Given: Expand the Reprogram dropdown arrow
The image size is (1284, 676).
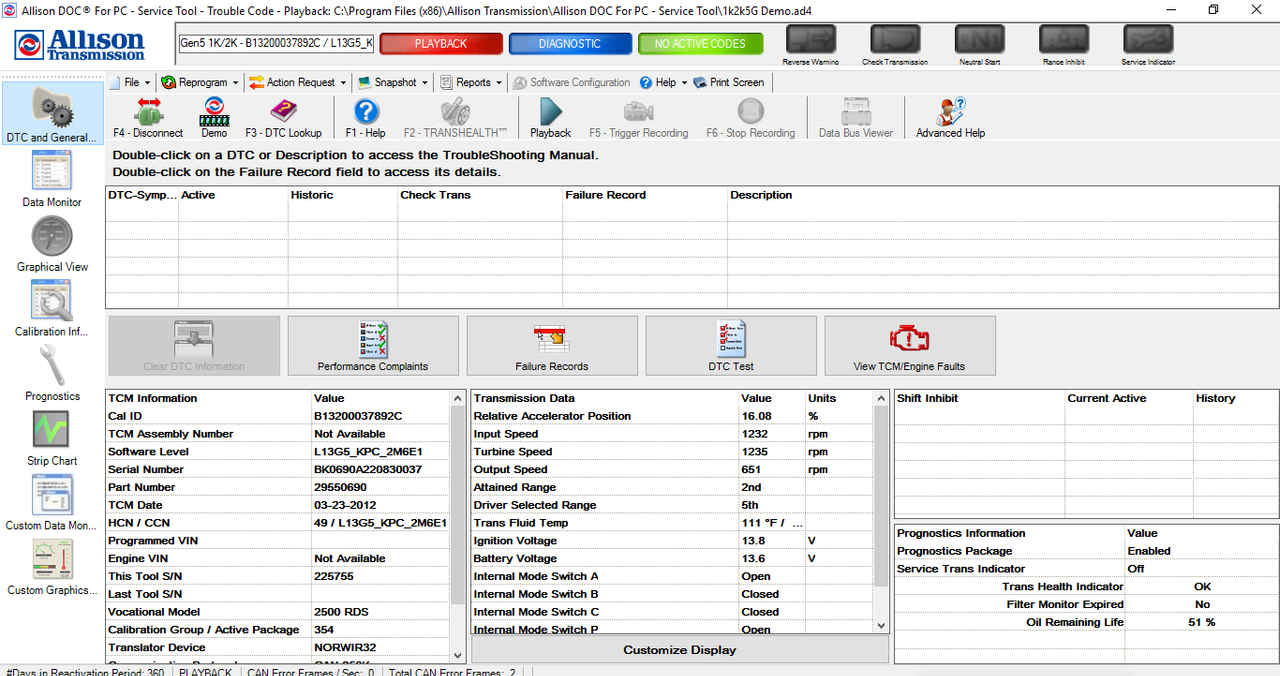Looking at the screenshot, I should (234, 82).
